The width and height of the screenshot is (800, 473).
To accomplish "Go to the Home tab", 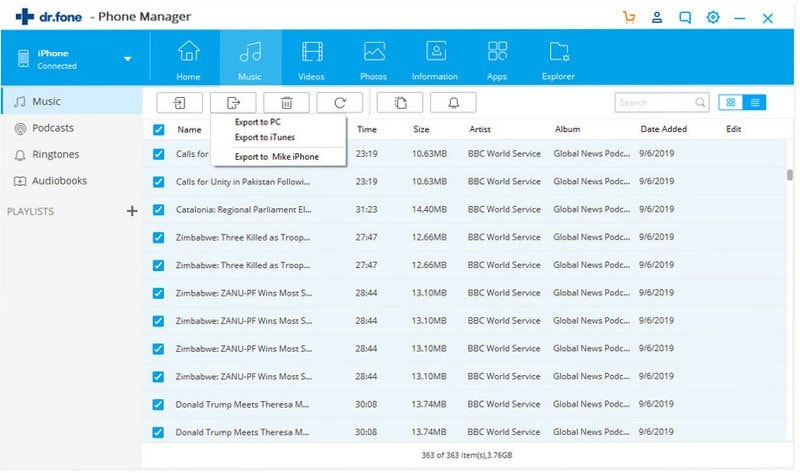I will pyautogui.click(x=188, y=59).
